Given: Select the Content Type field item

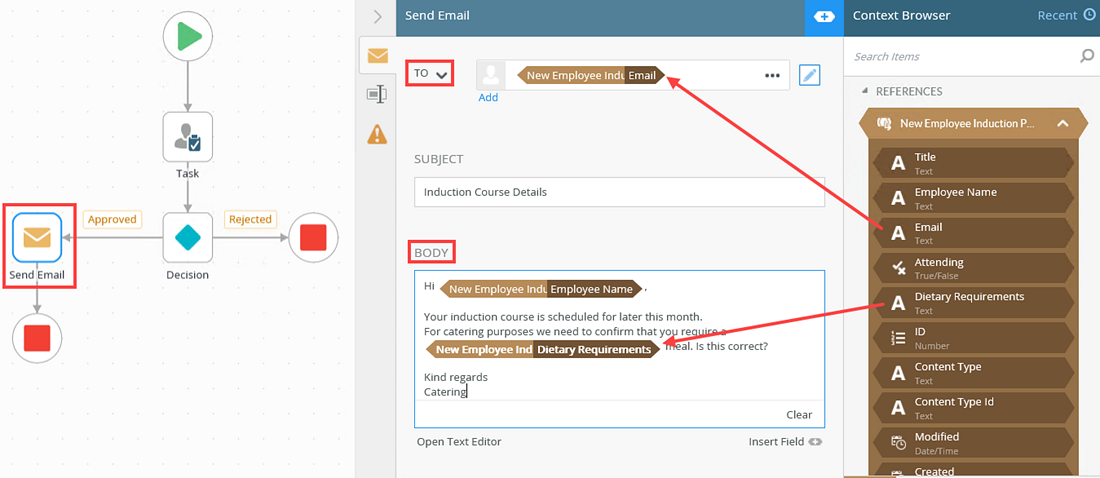Looking at the screenshot, I should tap(974, 373).
